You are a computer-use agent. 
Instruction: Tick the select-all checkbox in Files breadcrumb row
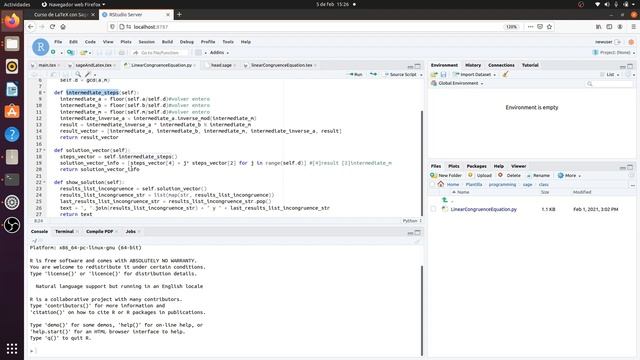point(433,184)
